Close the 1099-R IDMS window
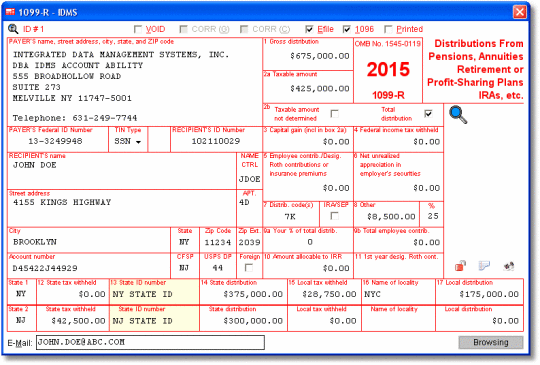This screenshot has height=365, width=540. tap(519, 12)
